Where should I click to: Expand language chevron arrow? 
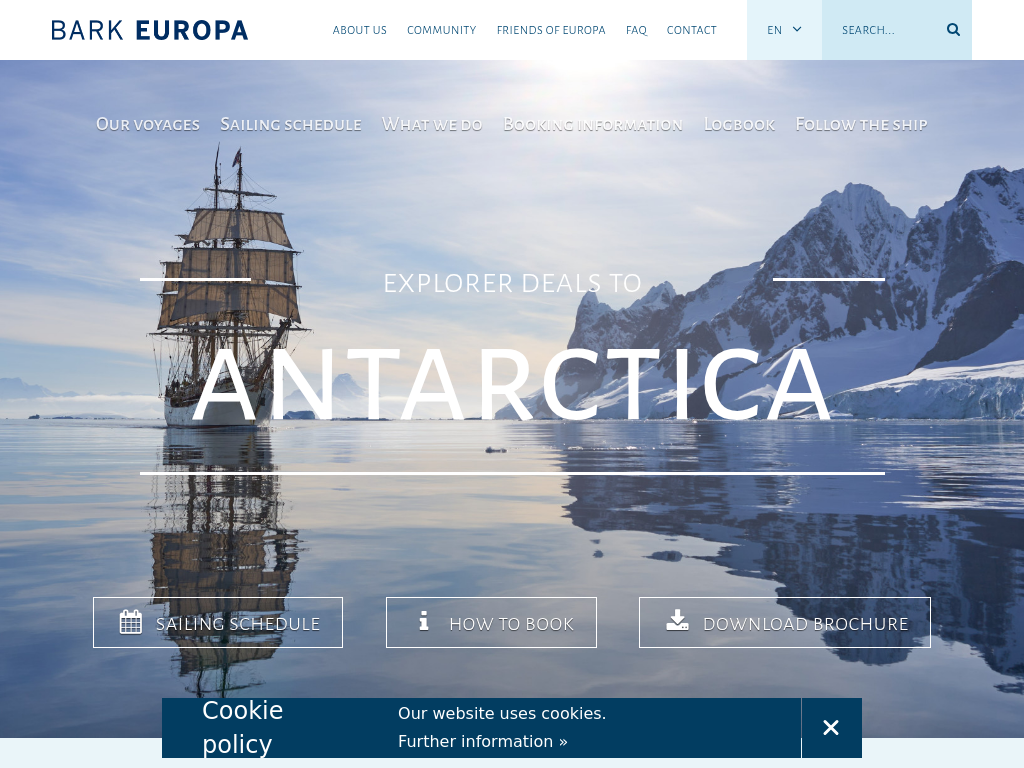[x=797, y=29]
